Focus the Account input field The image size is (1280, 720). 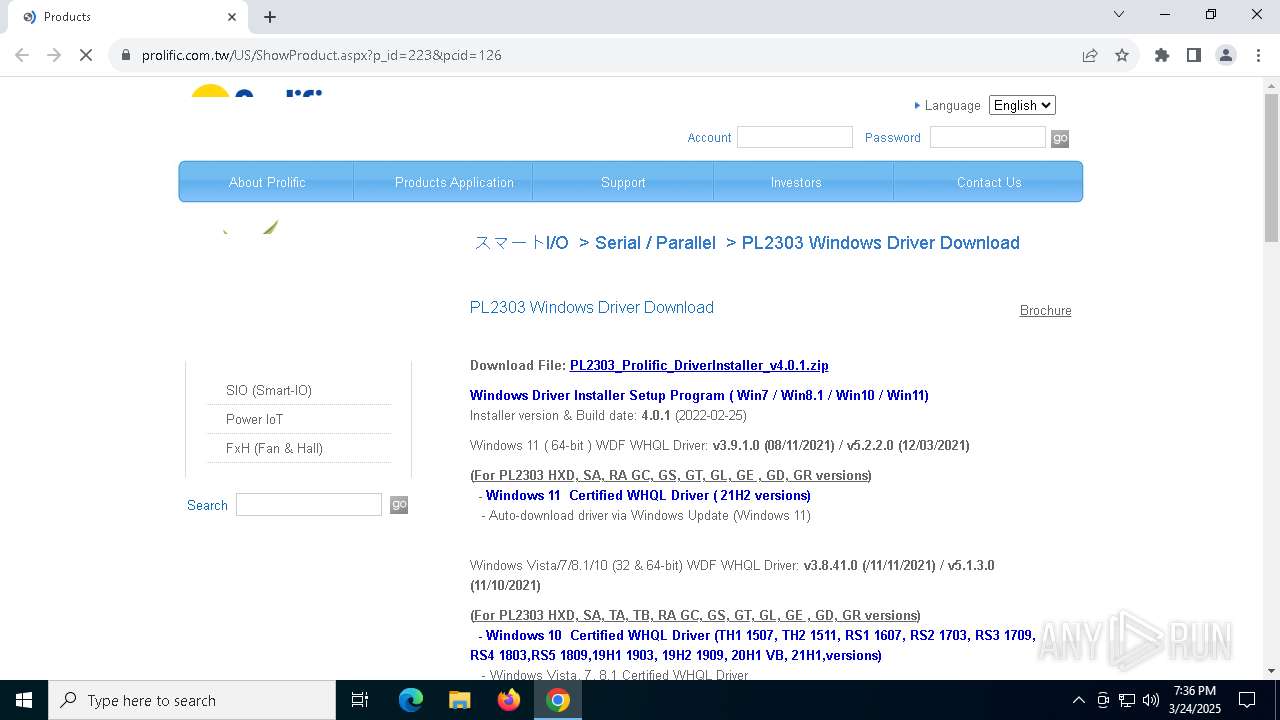795,137
